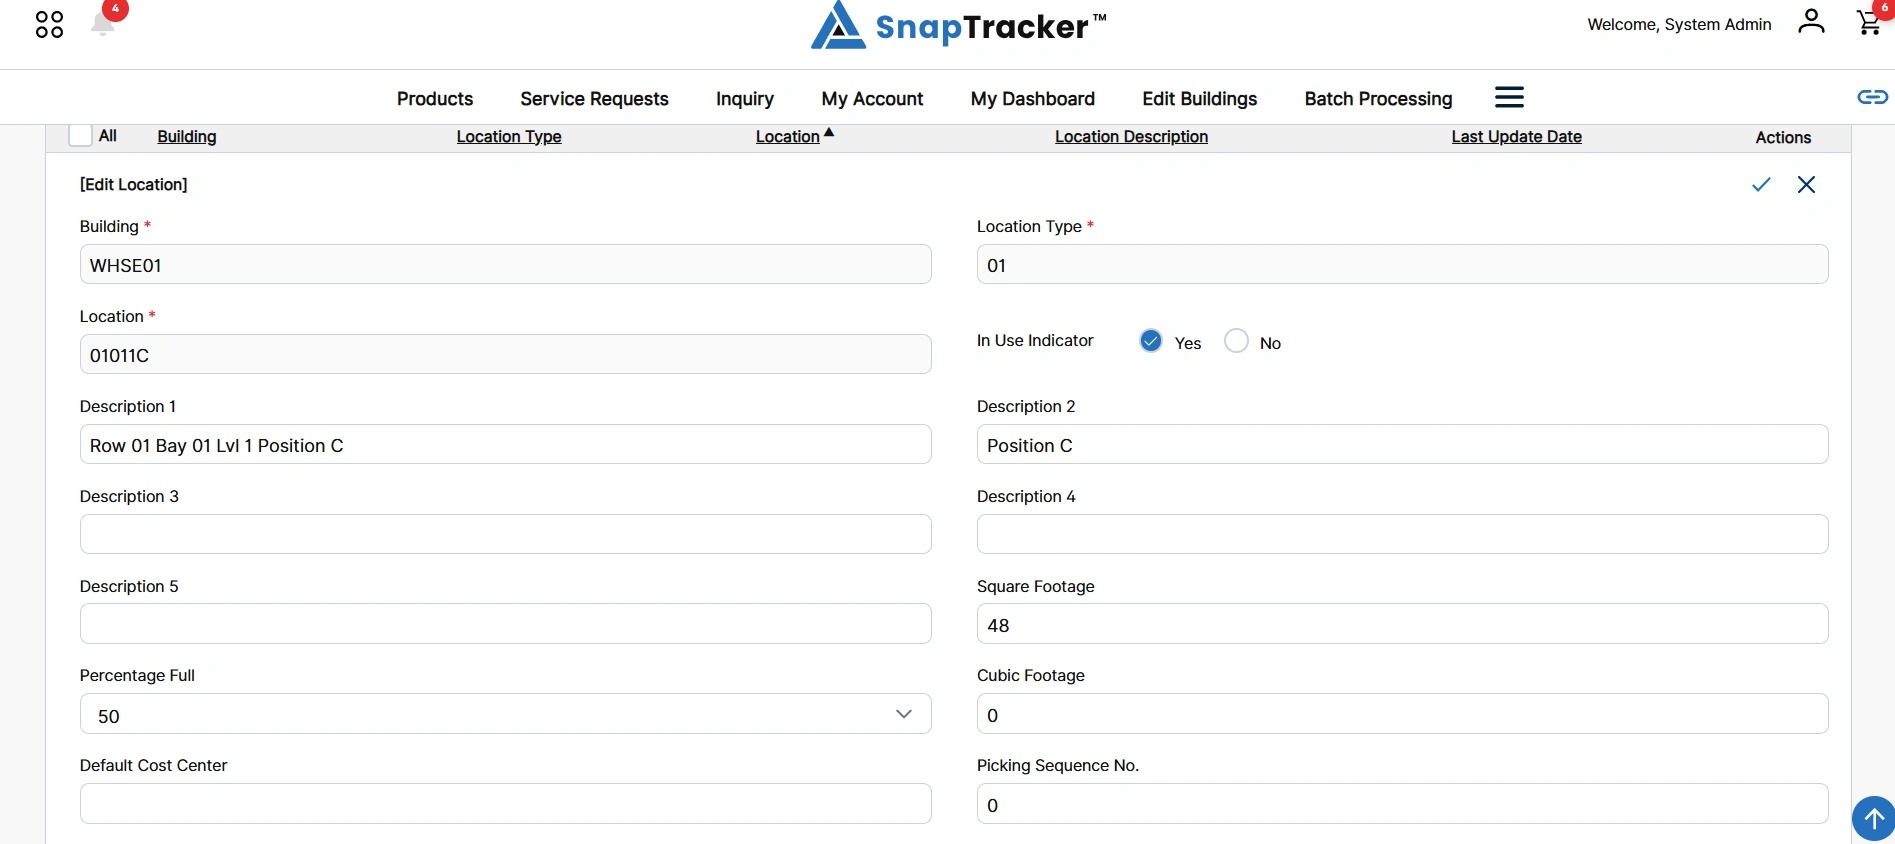Save edit with the checkmark icon
1895x844 pixels.
1761,184
